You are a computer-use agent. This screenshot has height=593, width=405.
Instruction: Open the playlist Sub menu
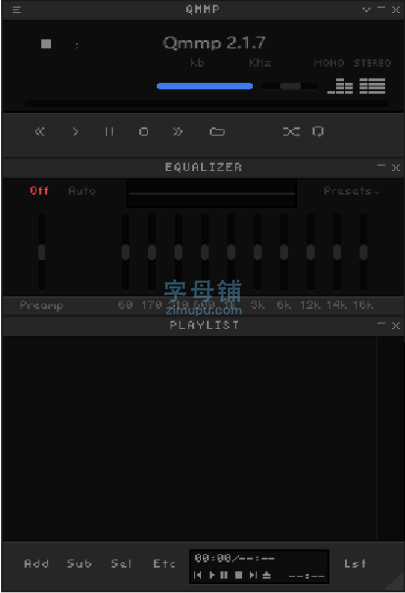(79, 564)
